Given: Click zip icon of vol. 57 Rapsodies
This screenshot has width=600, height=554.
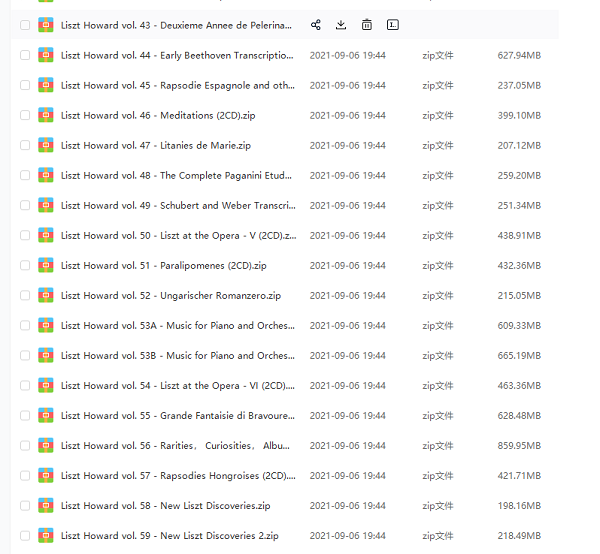Looking at the screenshot, I should coord(46,476).
